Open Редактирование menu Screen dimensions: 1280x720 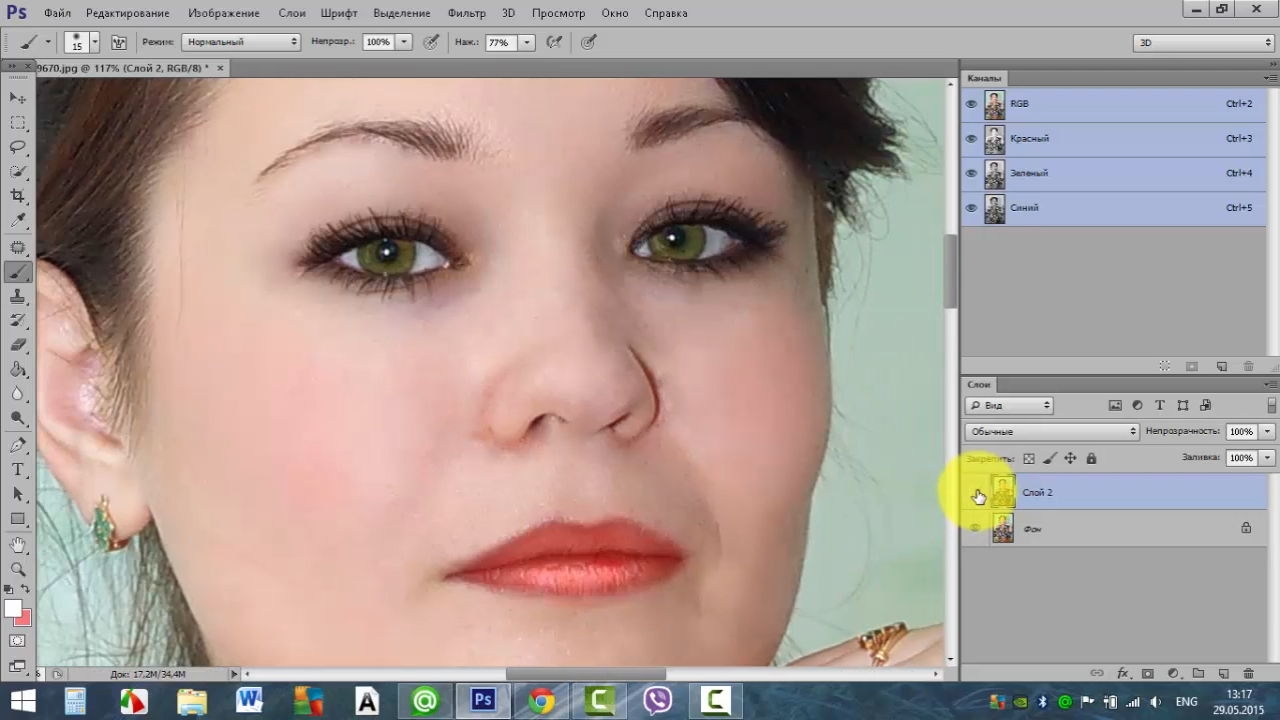[127, 13]
